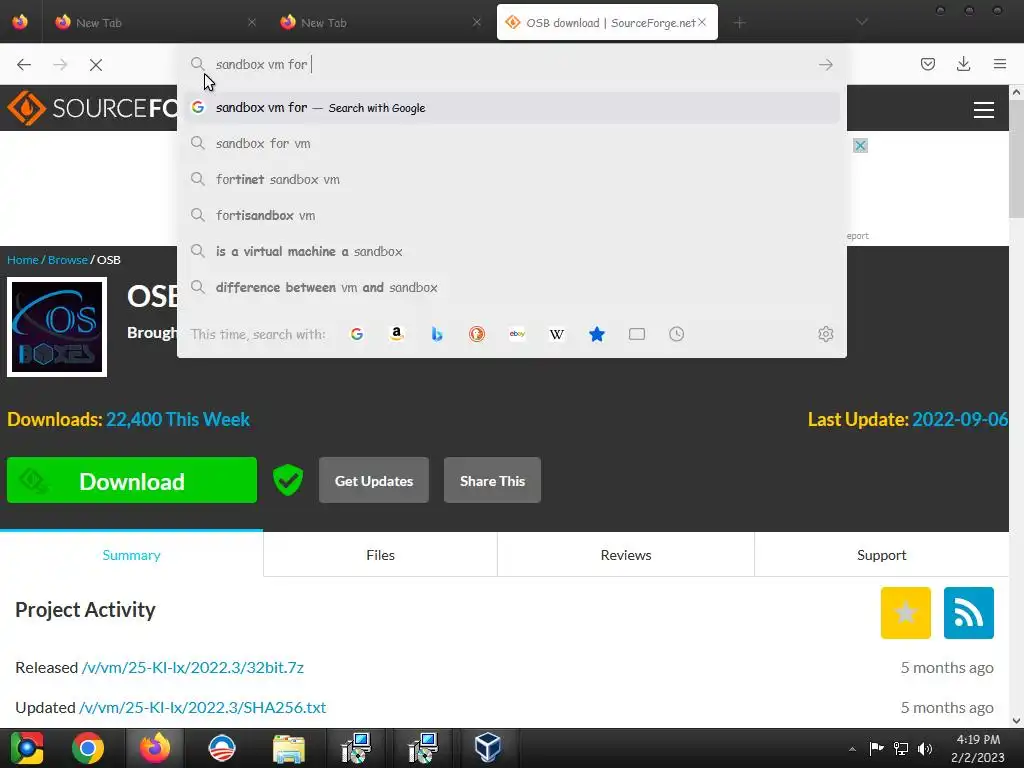Click the Get Updates button
The width and height of the screenshot is (1024, 768).
pyautogui.click(x=374, y=481)
